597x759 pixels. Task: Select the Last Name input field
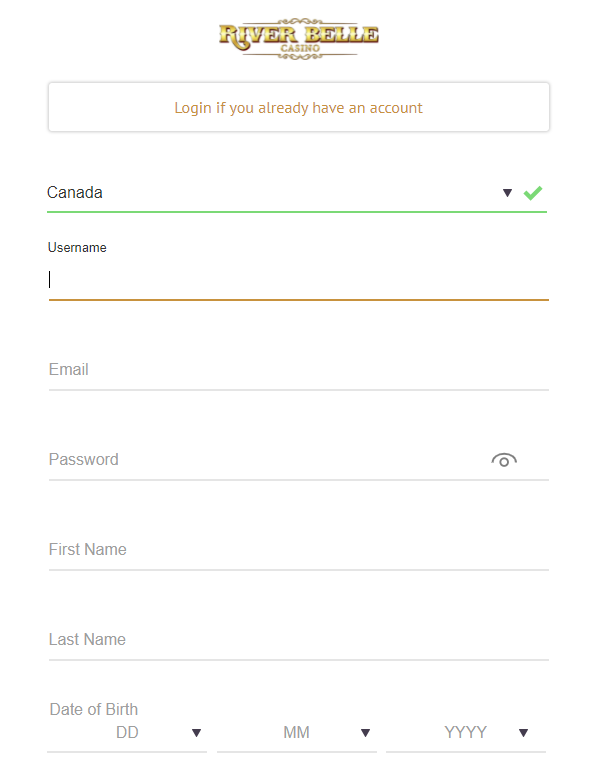click(x=299, y=640)
